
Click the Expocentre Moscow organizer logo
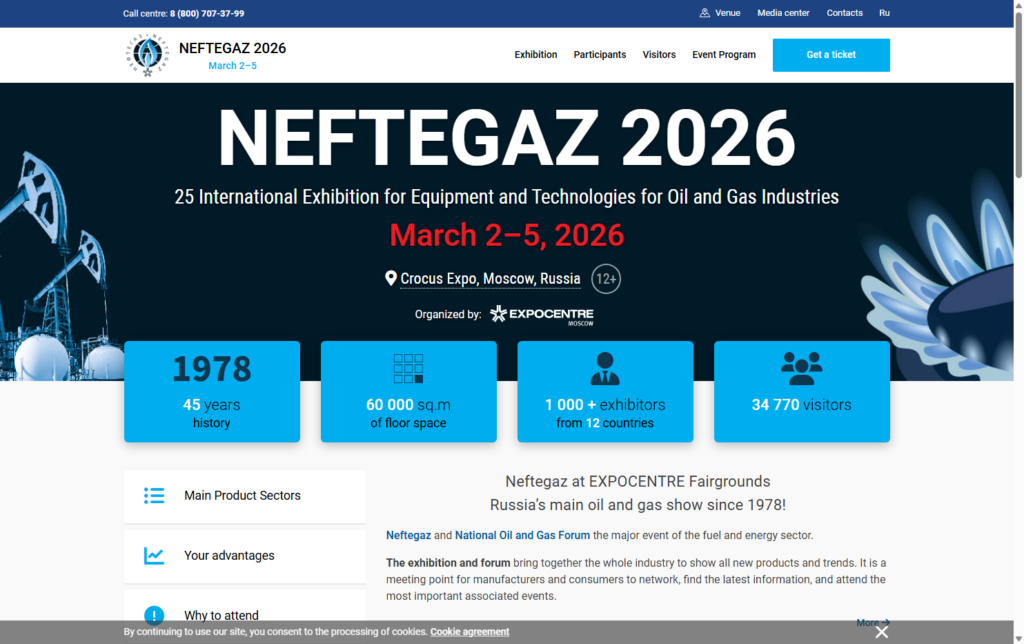(x=541, y=315)
